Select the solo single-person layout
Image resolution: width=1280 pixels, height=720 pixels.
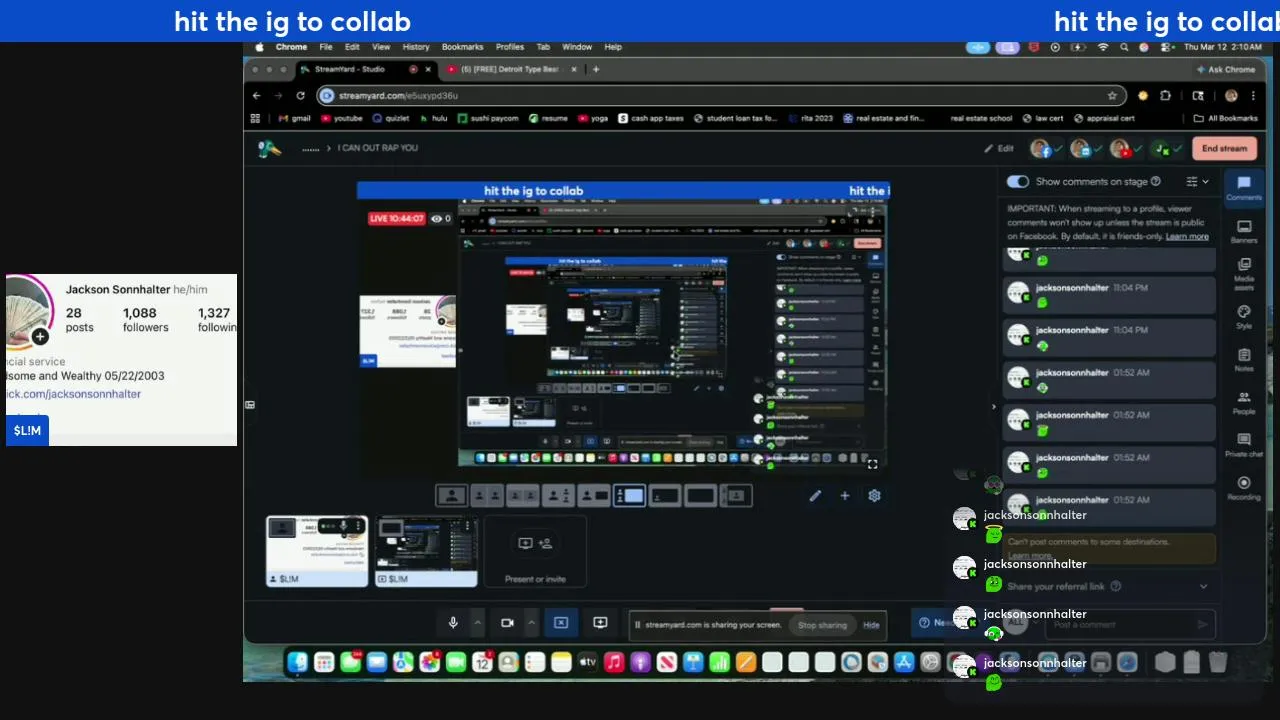pos(453,495)
